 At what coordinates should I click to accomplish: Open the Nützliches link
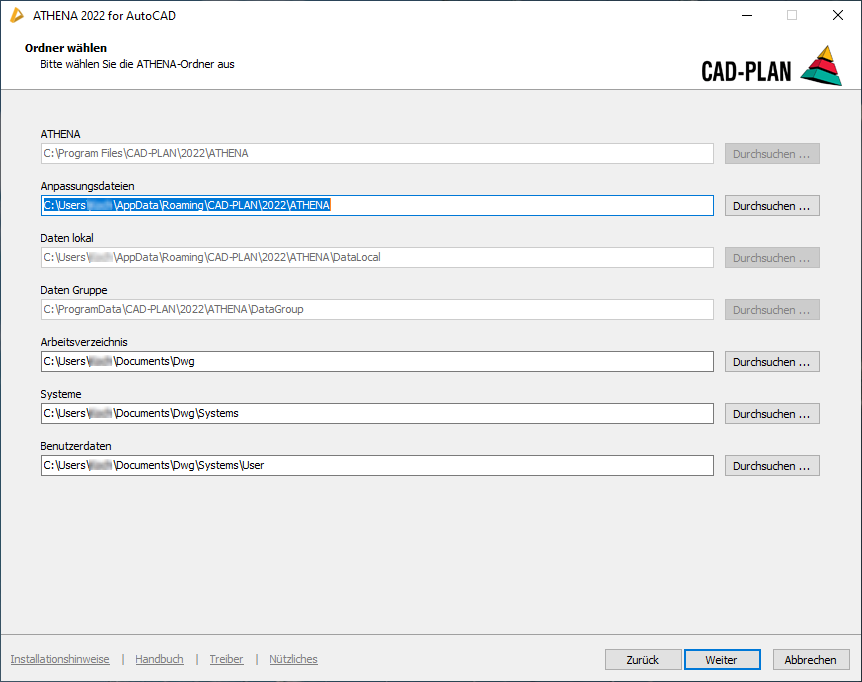[293, 660]
